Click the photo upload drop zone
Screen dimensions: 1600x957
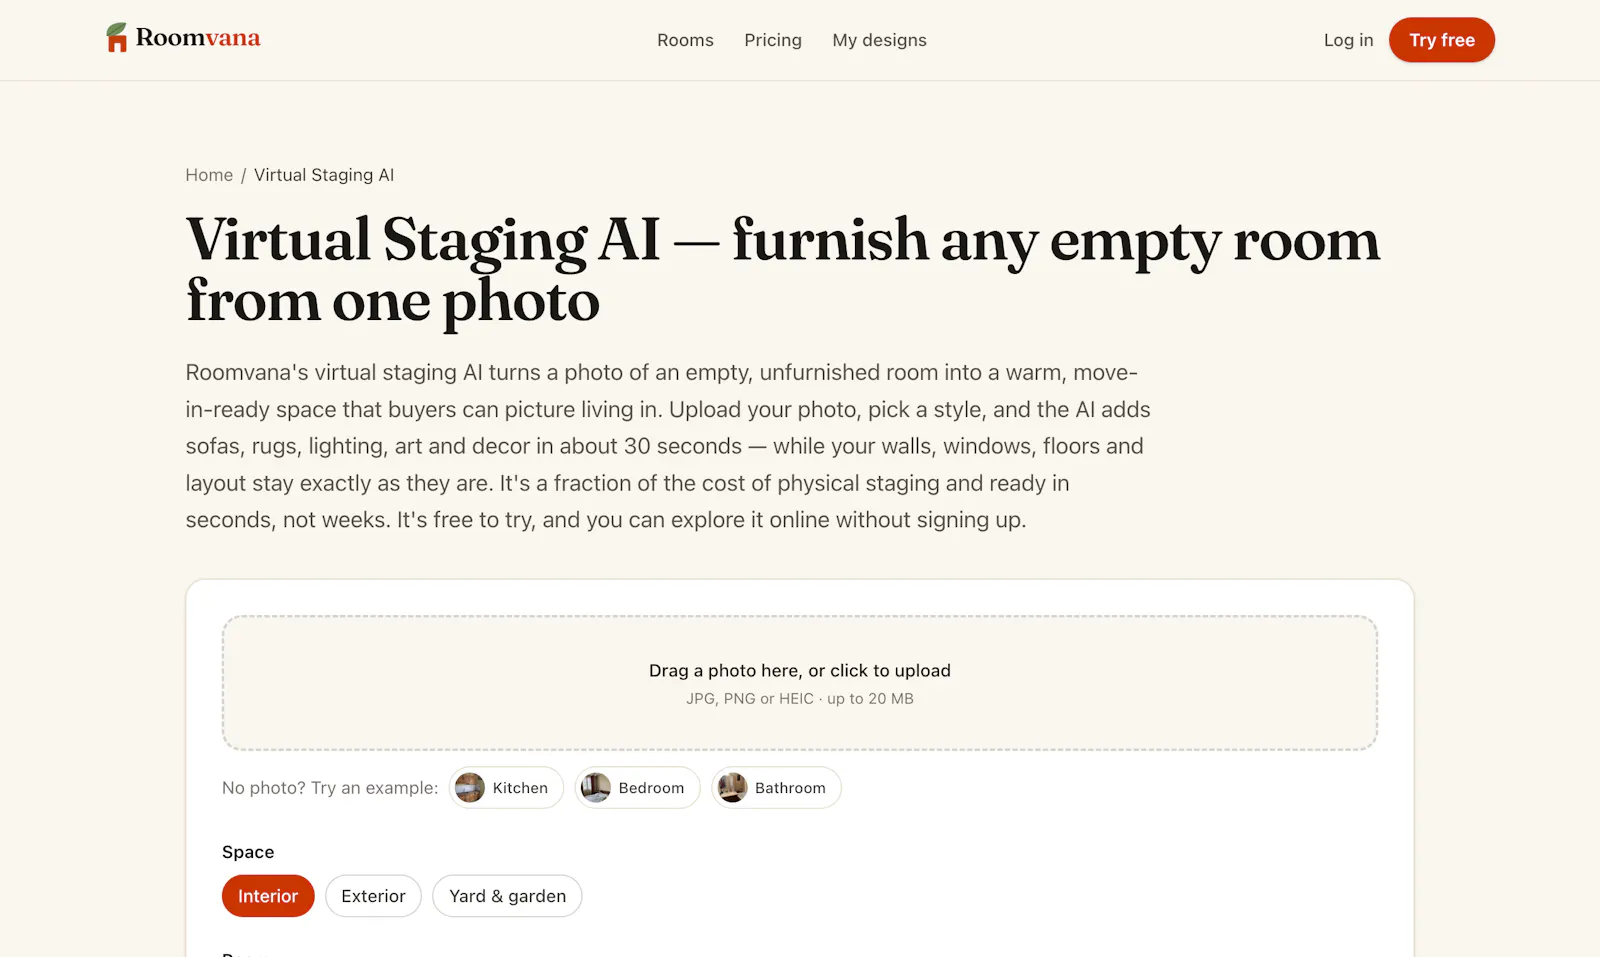click(800, 683)
